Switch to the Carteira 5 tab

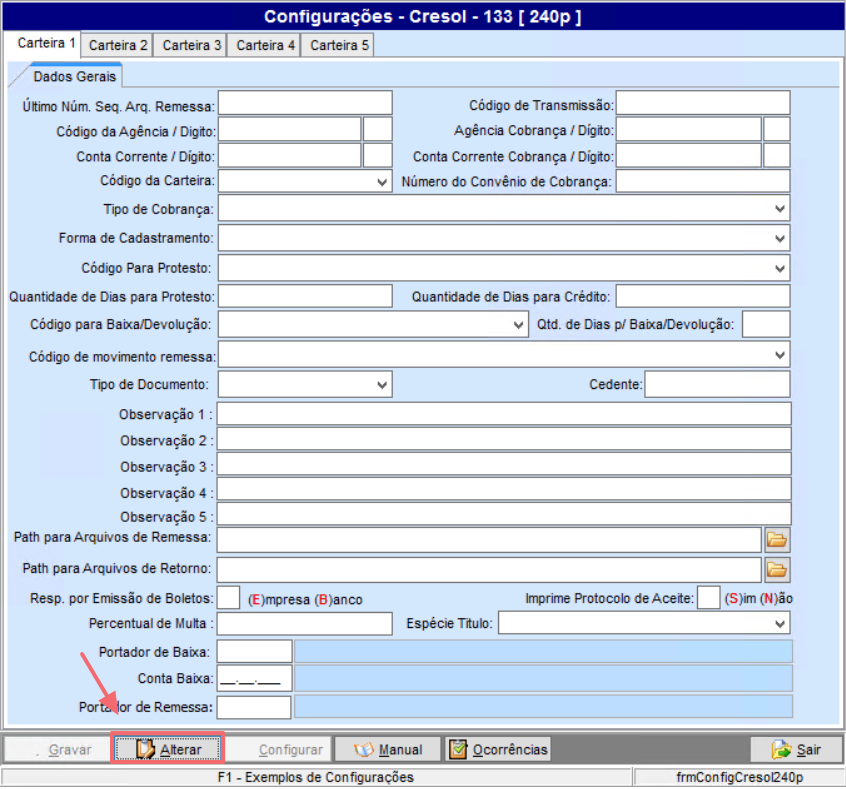point(338,45)
